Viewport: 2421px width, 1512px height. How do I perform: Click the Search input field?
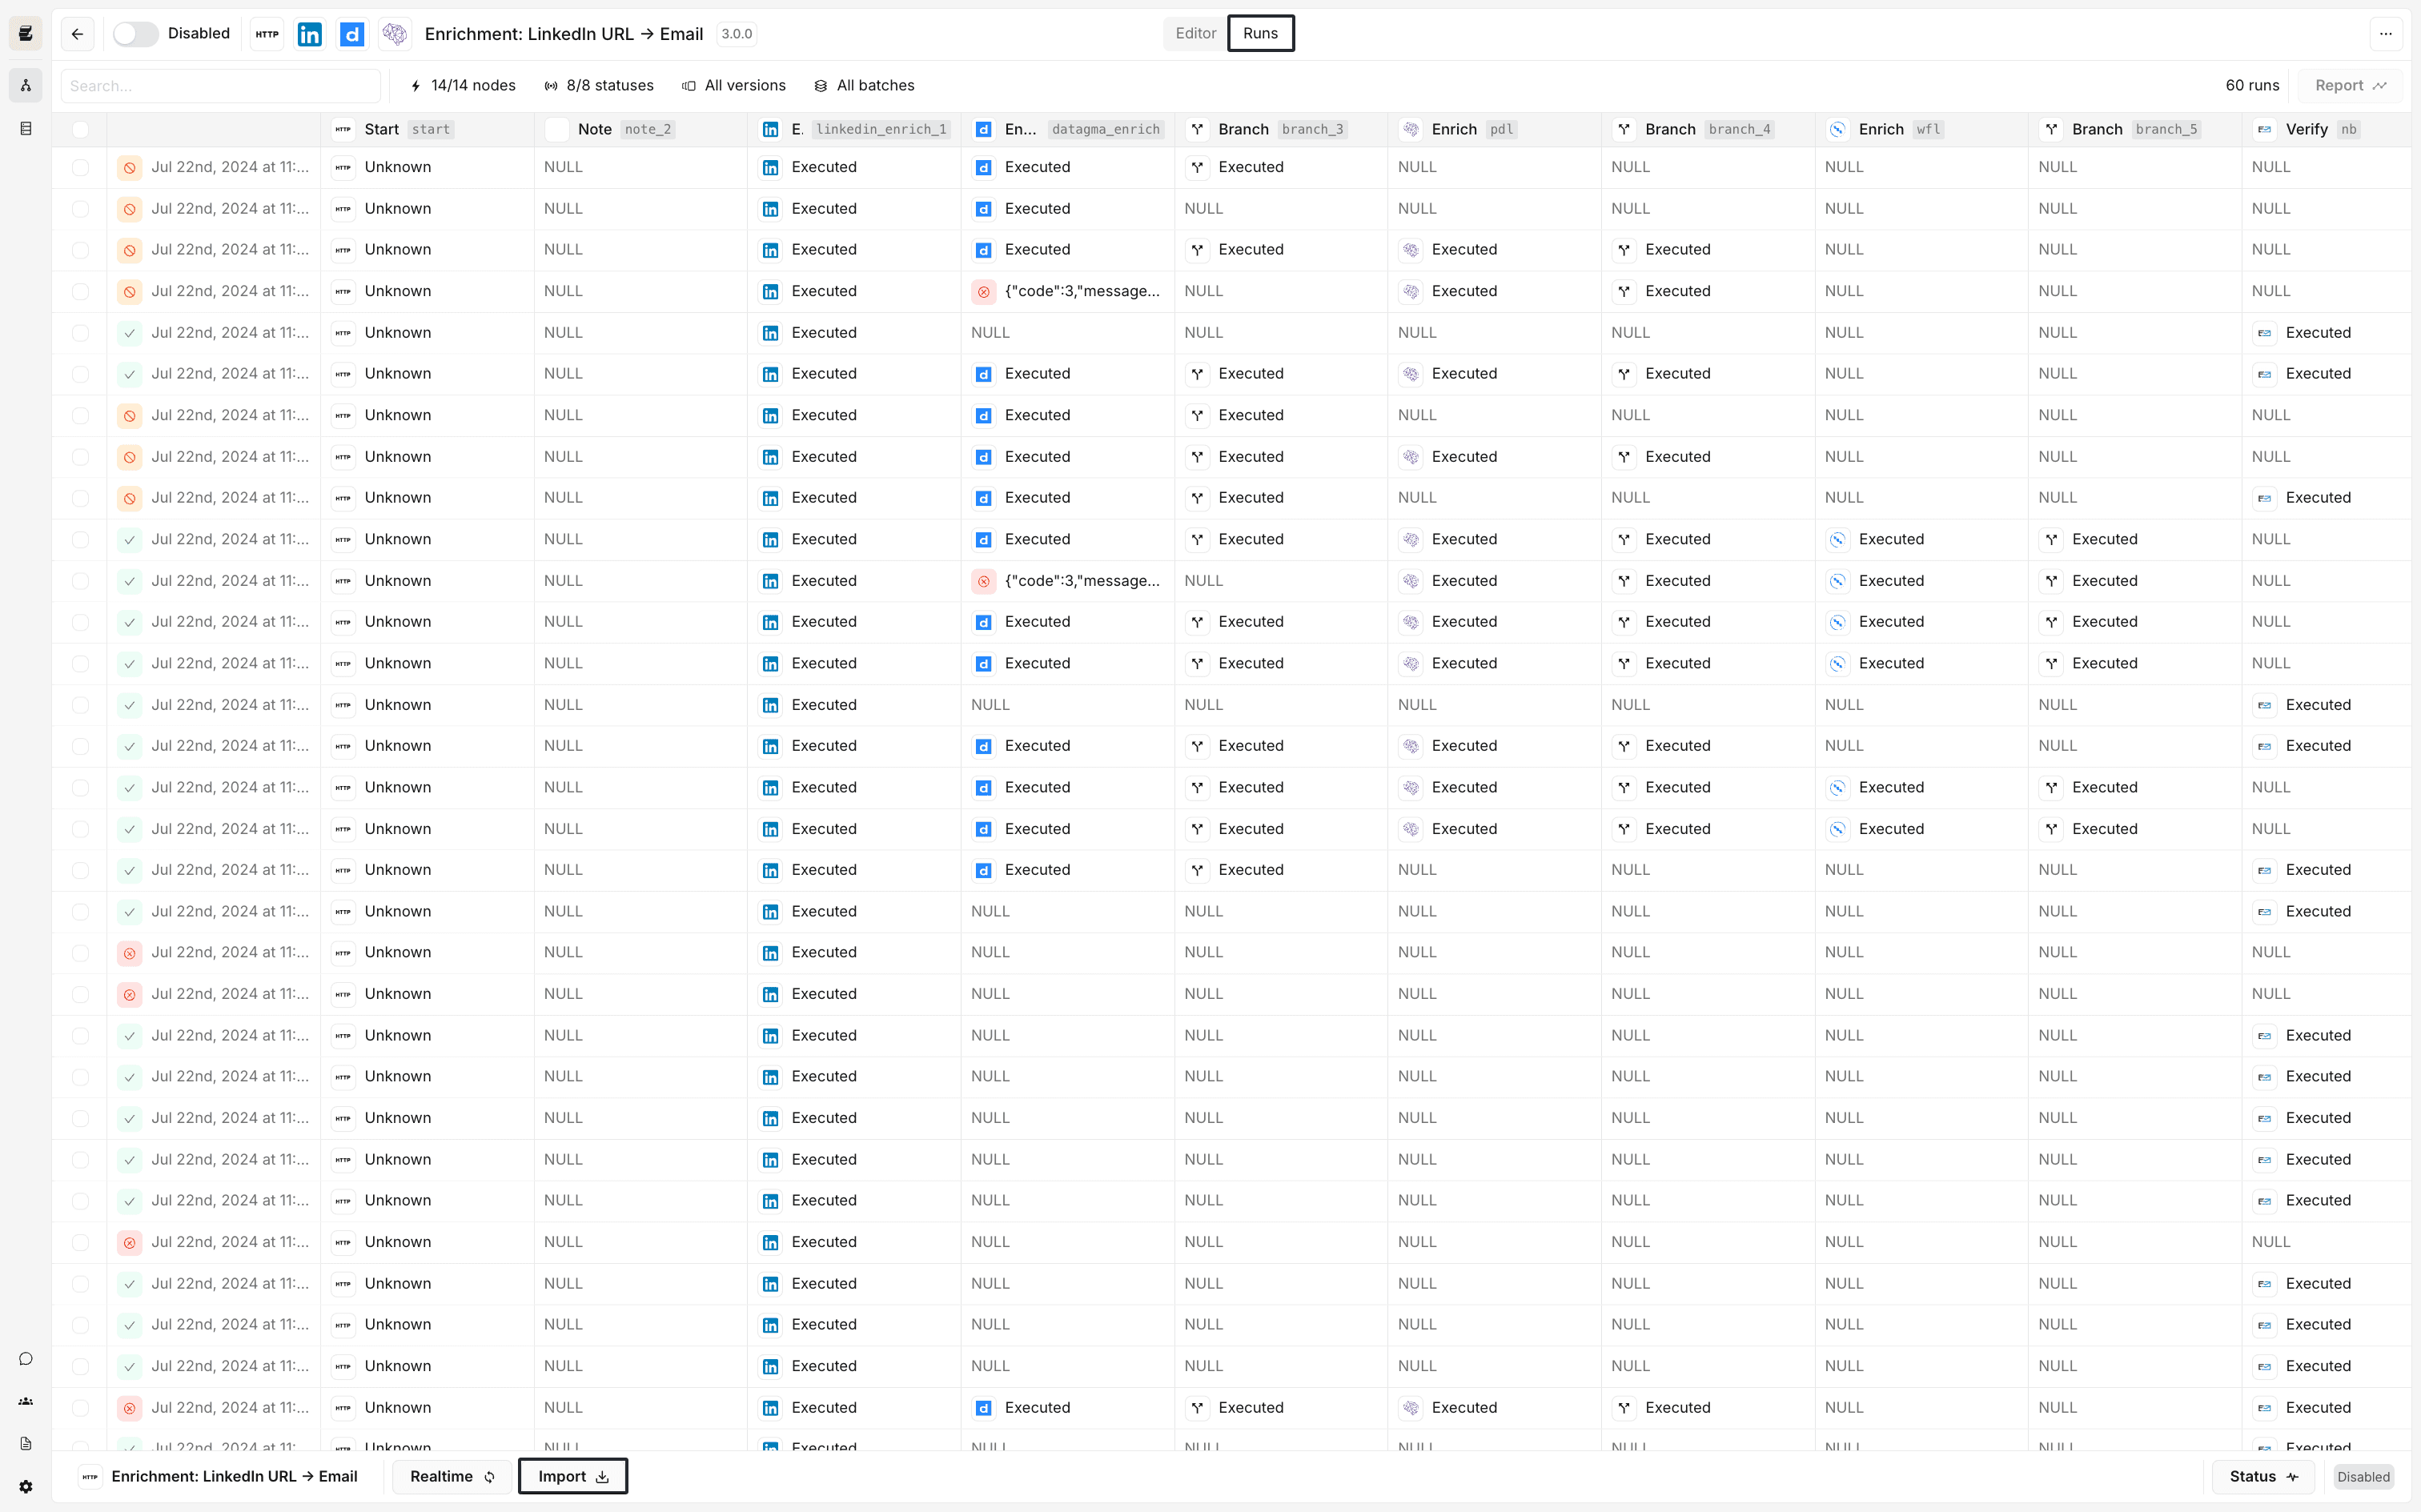[221, 86]
